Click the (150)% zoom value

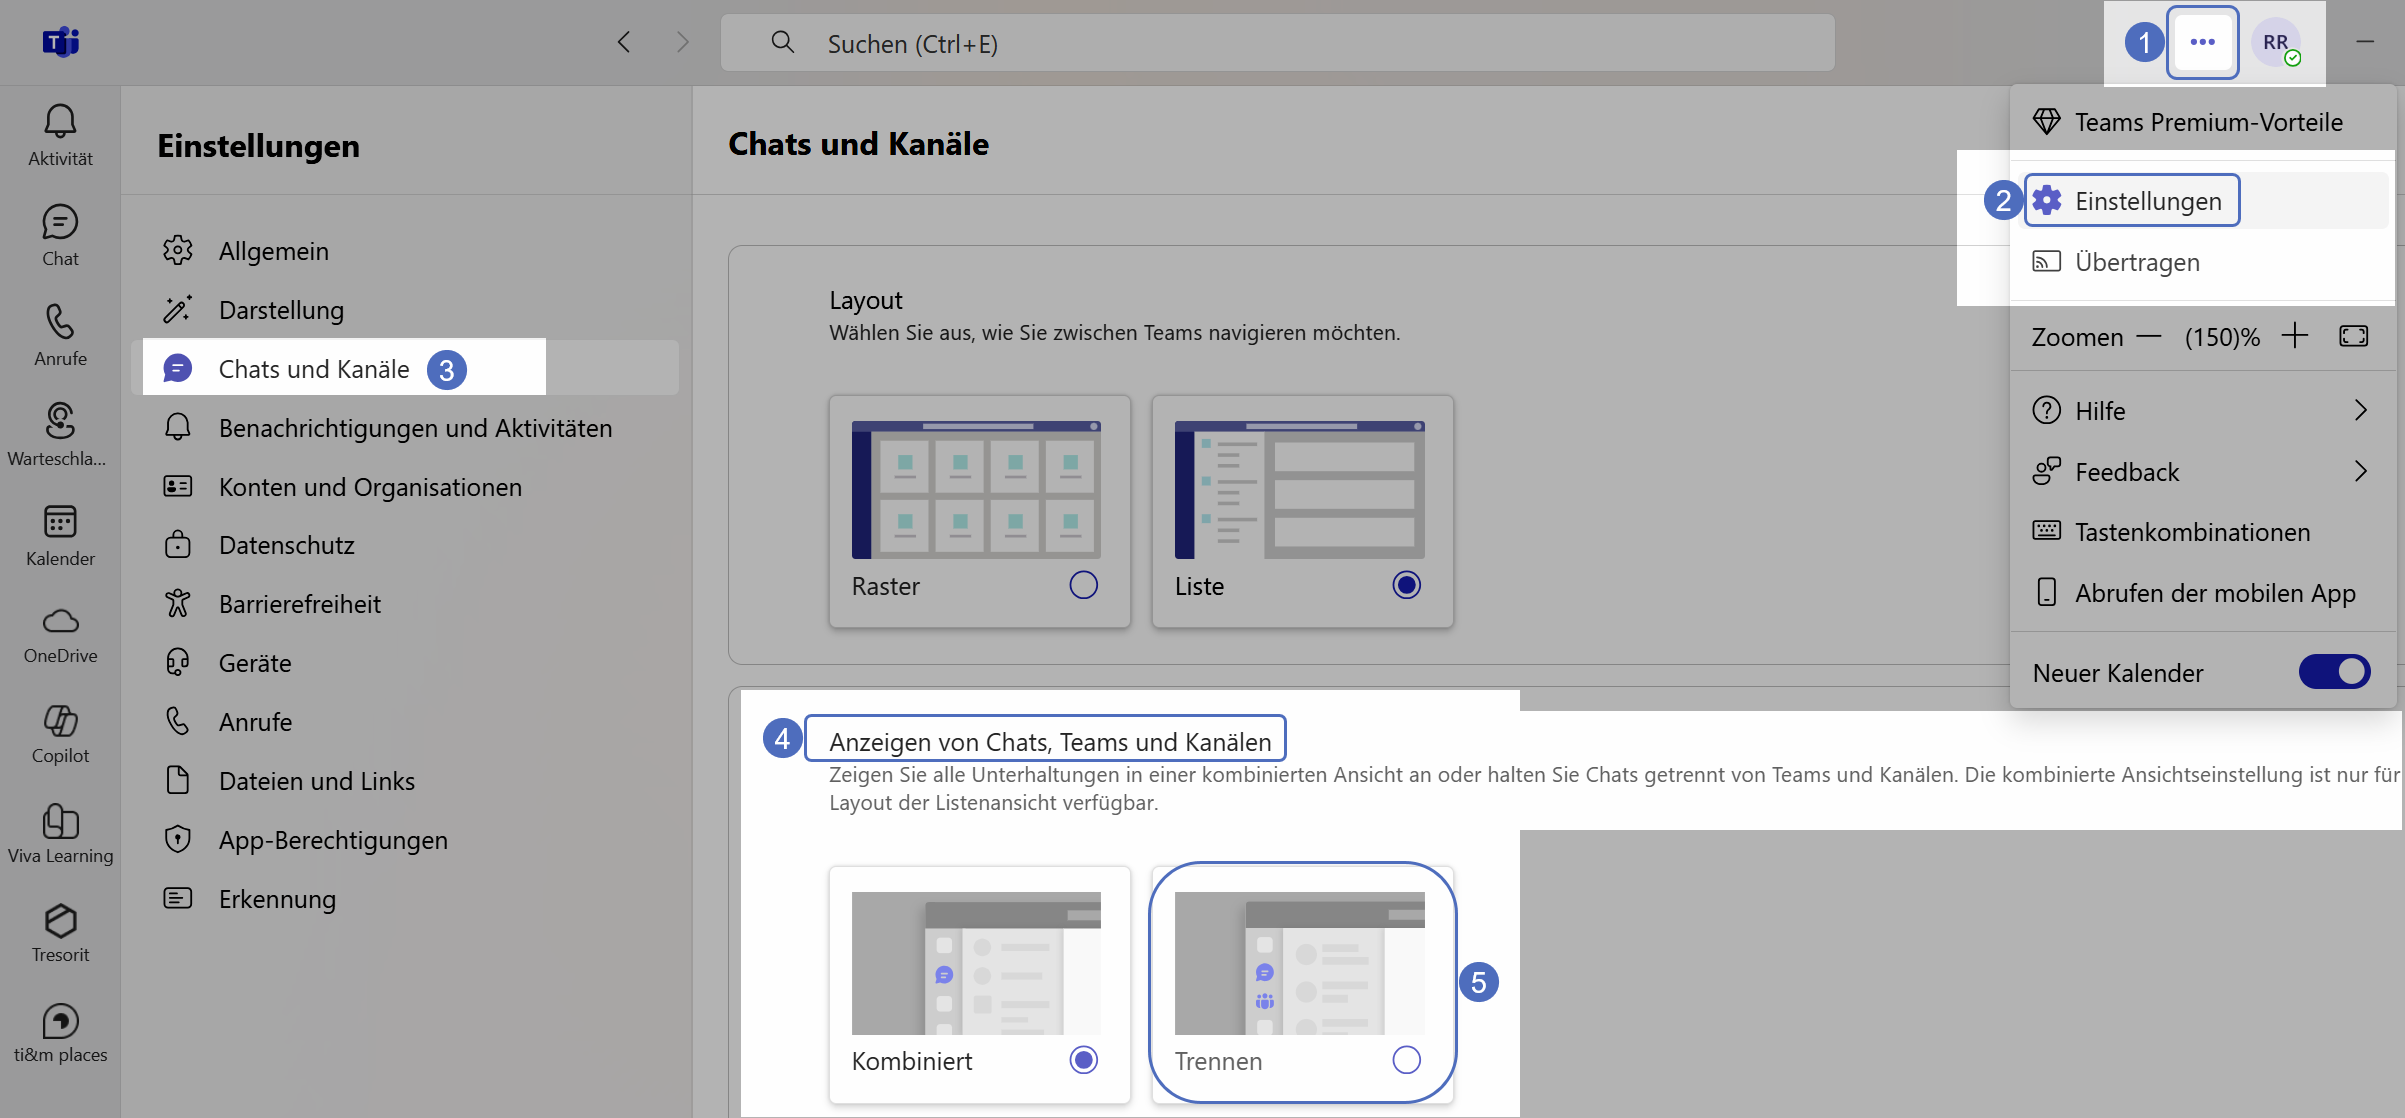pos(2222,337)
